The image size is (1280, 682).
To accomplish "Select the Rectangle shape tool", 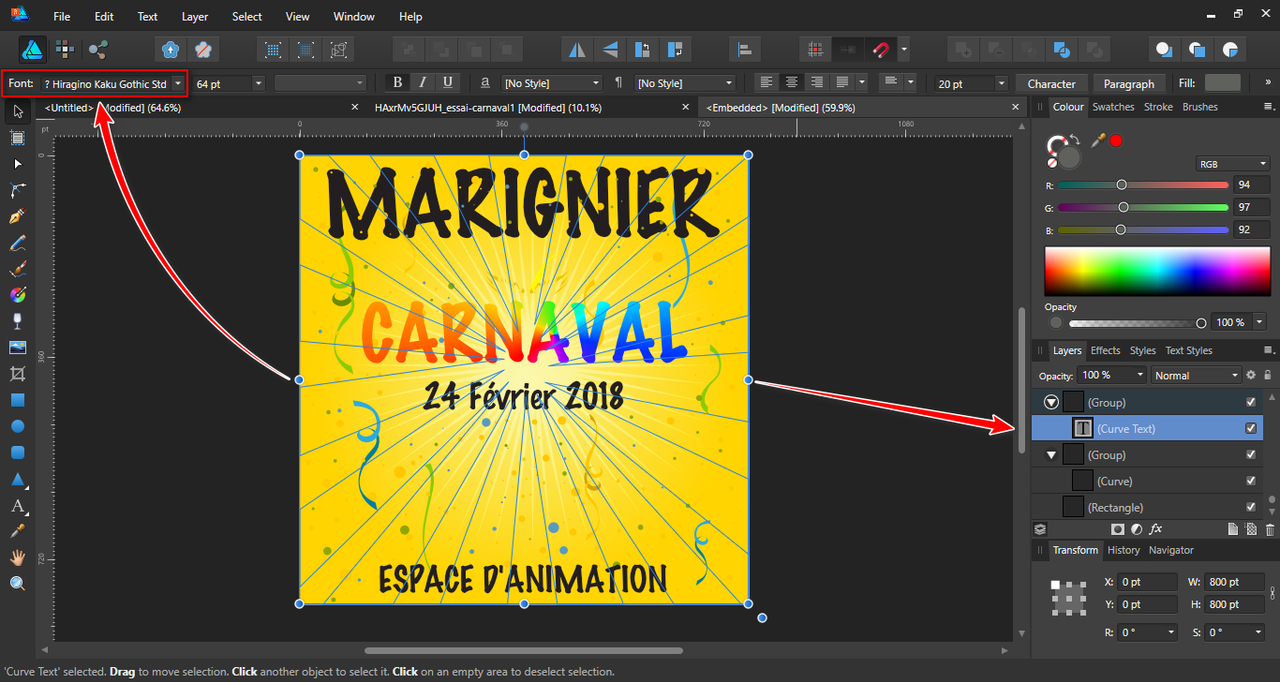I will (17, 400).
